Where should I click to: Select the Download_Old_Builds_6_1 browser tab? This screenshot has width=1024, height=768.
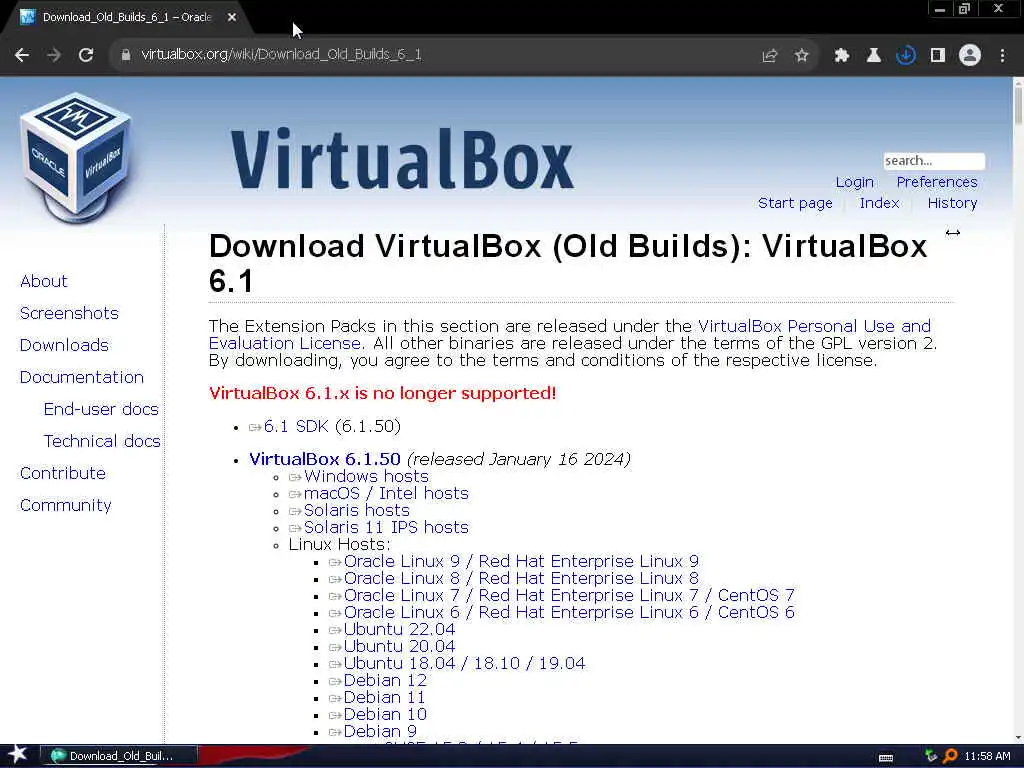pyautogui.click(x=127, y=18)
